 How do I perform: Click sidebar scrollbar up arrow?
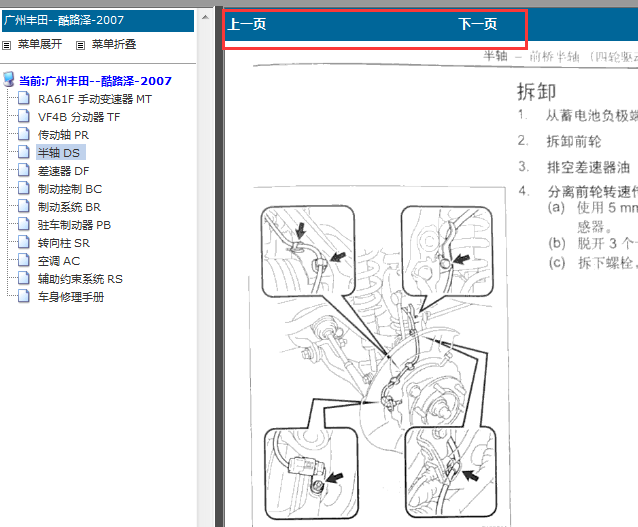(x=205, y=17)
